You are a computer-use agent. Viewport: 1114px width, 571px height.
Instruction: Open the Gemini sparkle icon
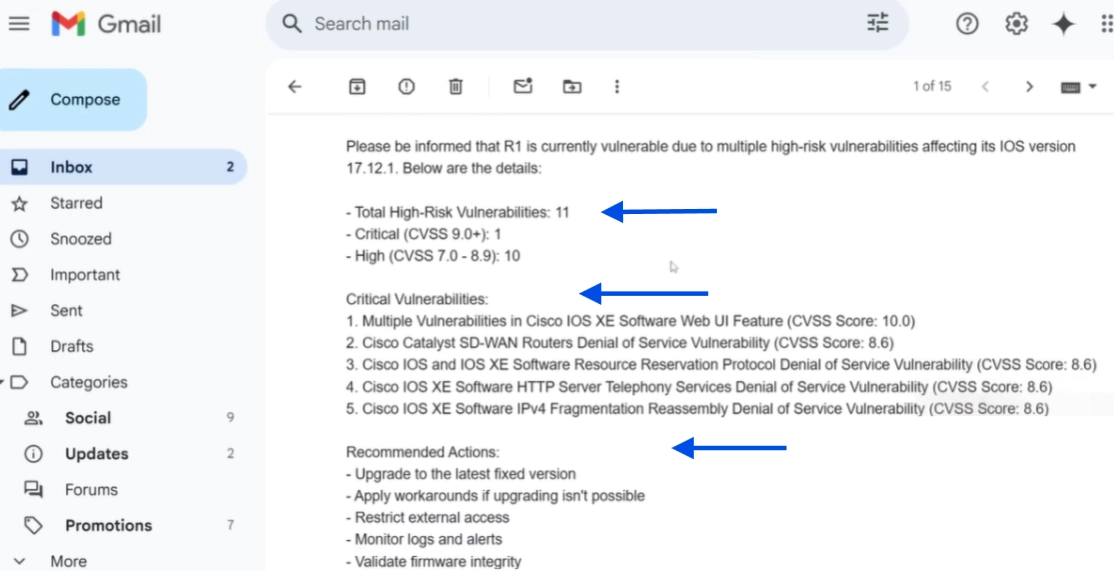pyautogui.click(x=1064, y=24)
